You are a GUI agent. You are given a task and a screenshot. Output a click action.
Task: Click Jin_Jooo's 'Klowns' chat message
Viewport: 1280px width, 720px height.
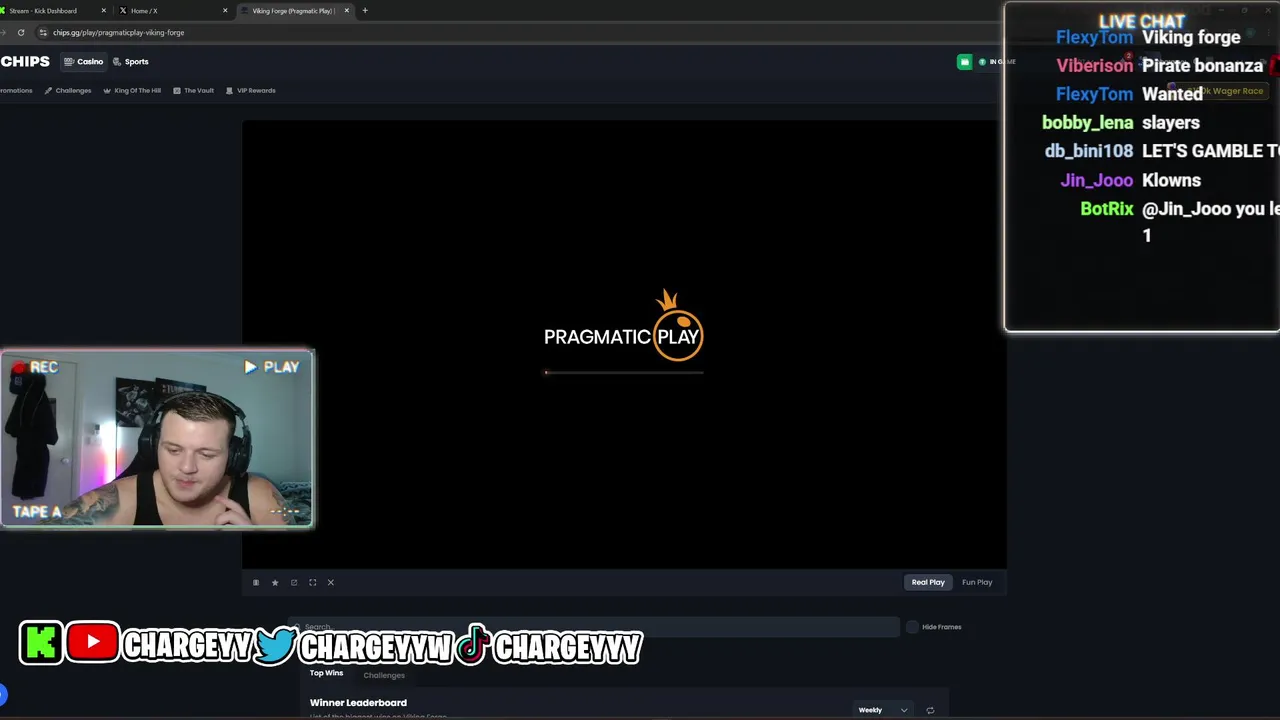[x=1171, y=180]
